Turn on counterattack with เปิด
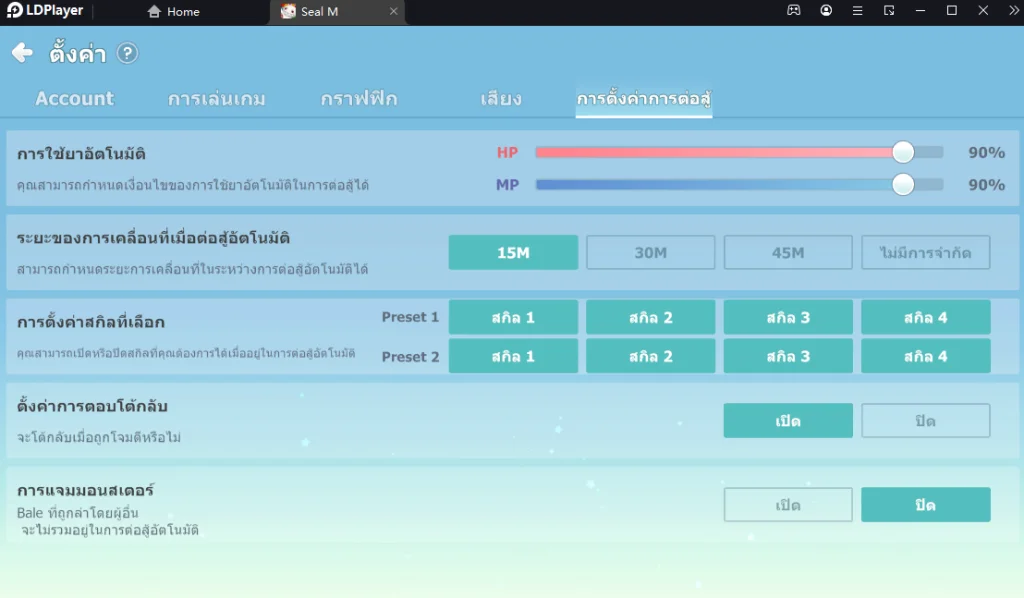This screenshot has height=598, width=1024. [x=788, y=420]
